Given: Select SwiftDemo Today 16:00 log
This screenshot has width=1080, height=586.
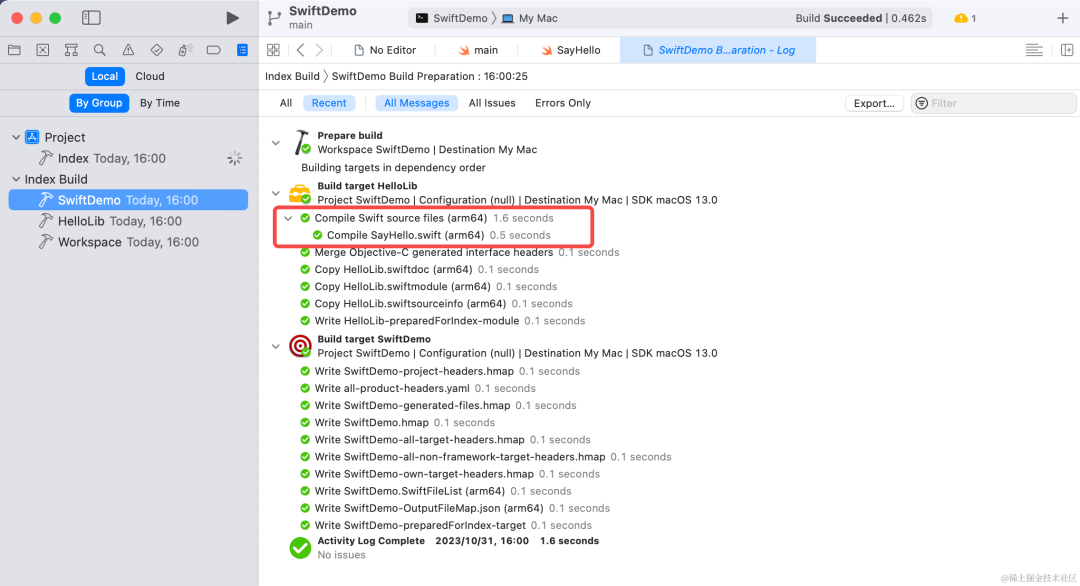Looking at the screenshot, I should pos(128,200).
